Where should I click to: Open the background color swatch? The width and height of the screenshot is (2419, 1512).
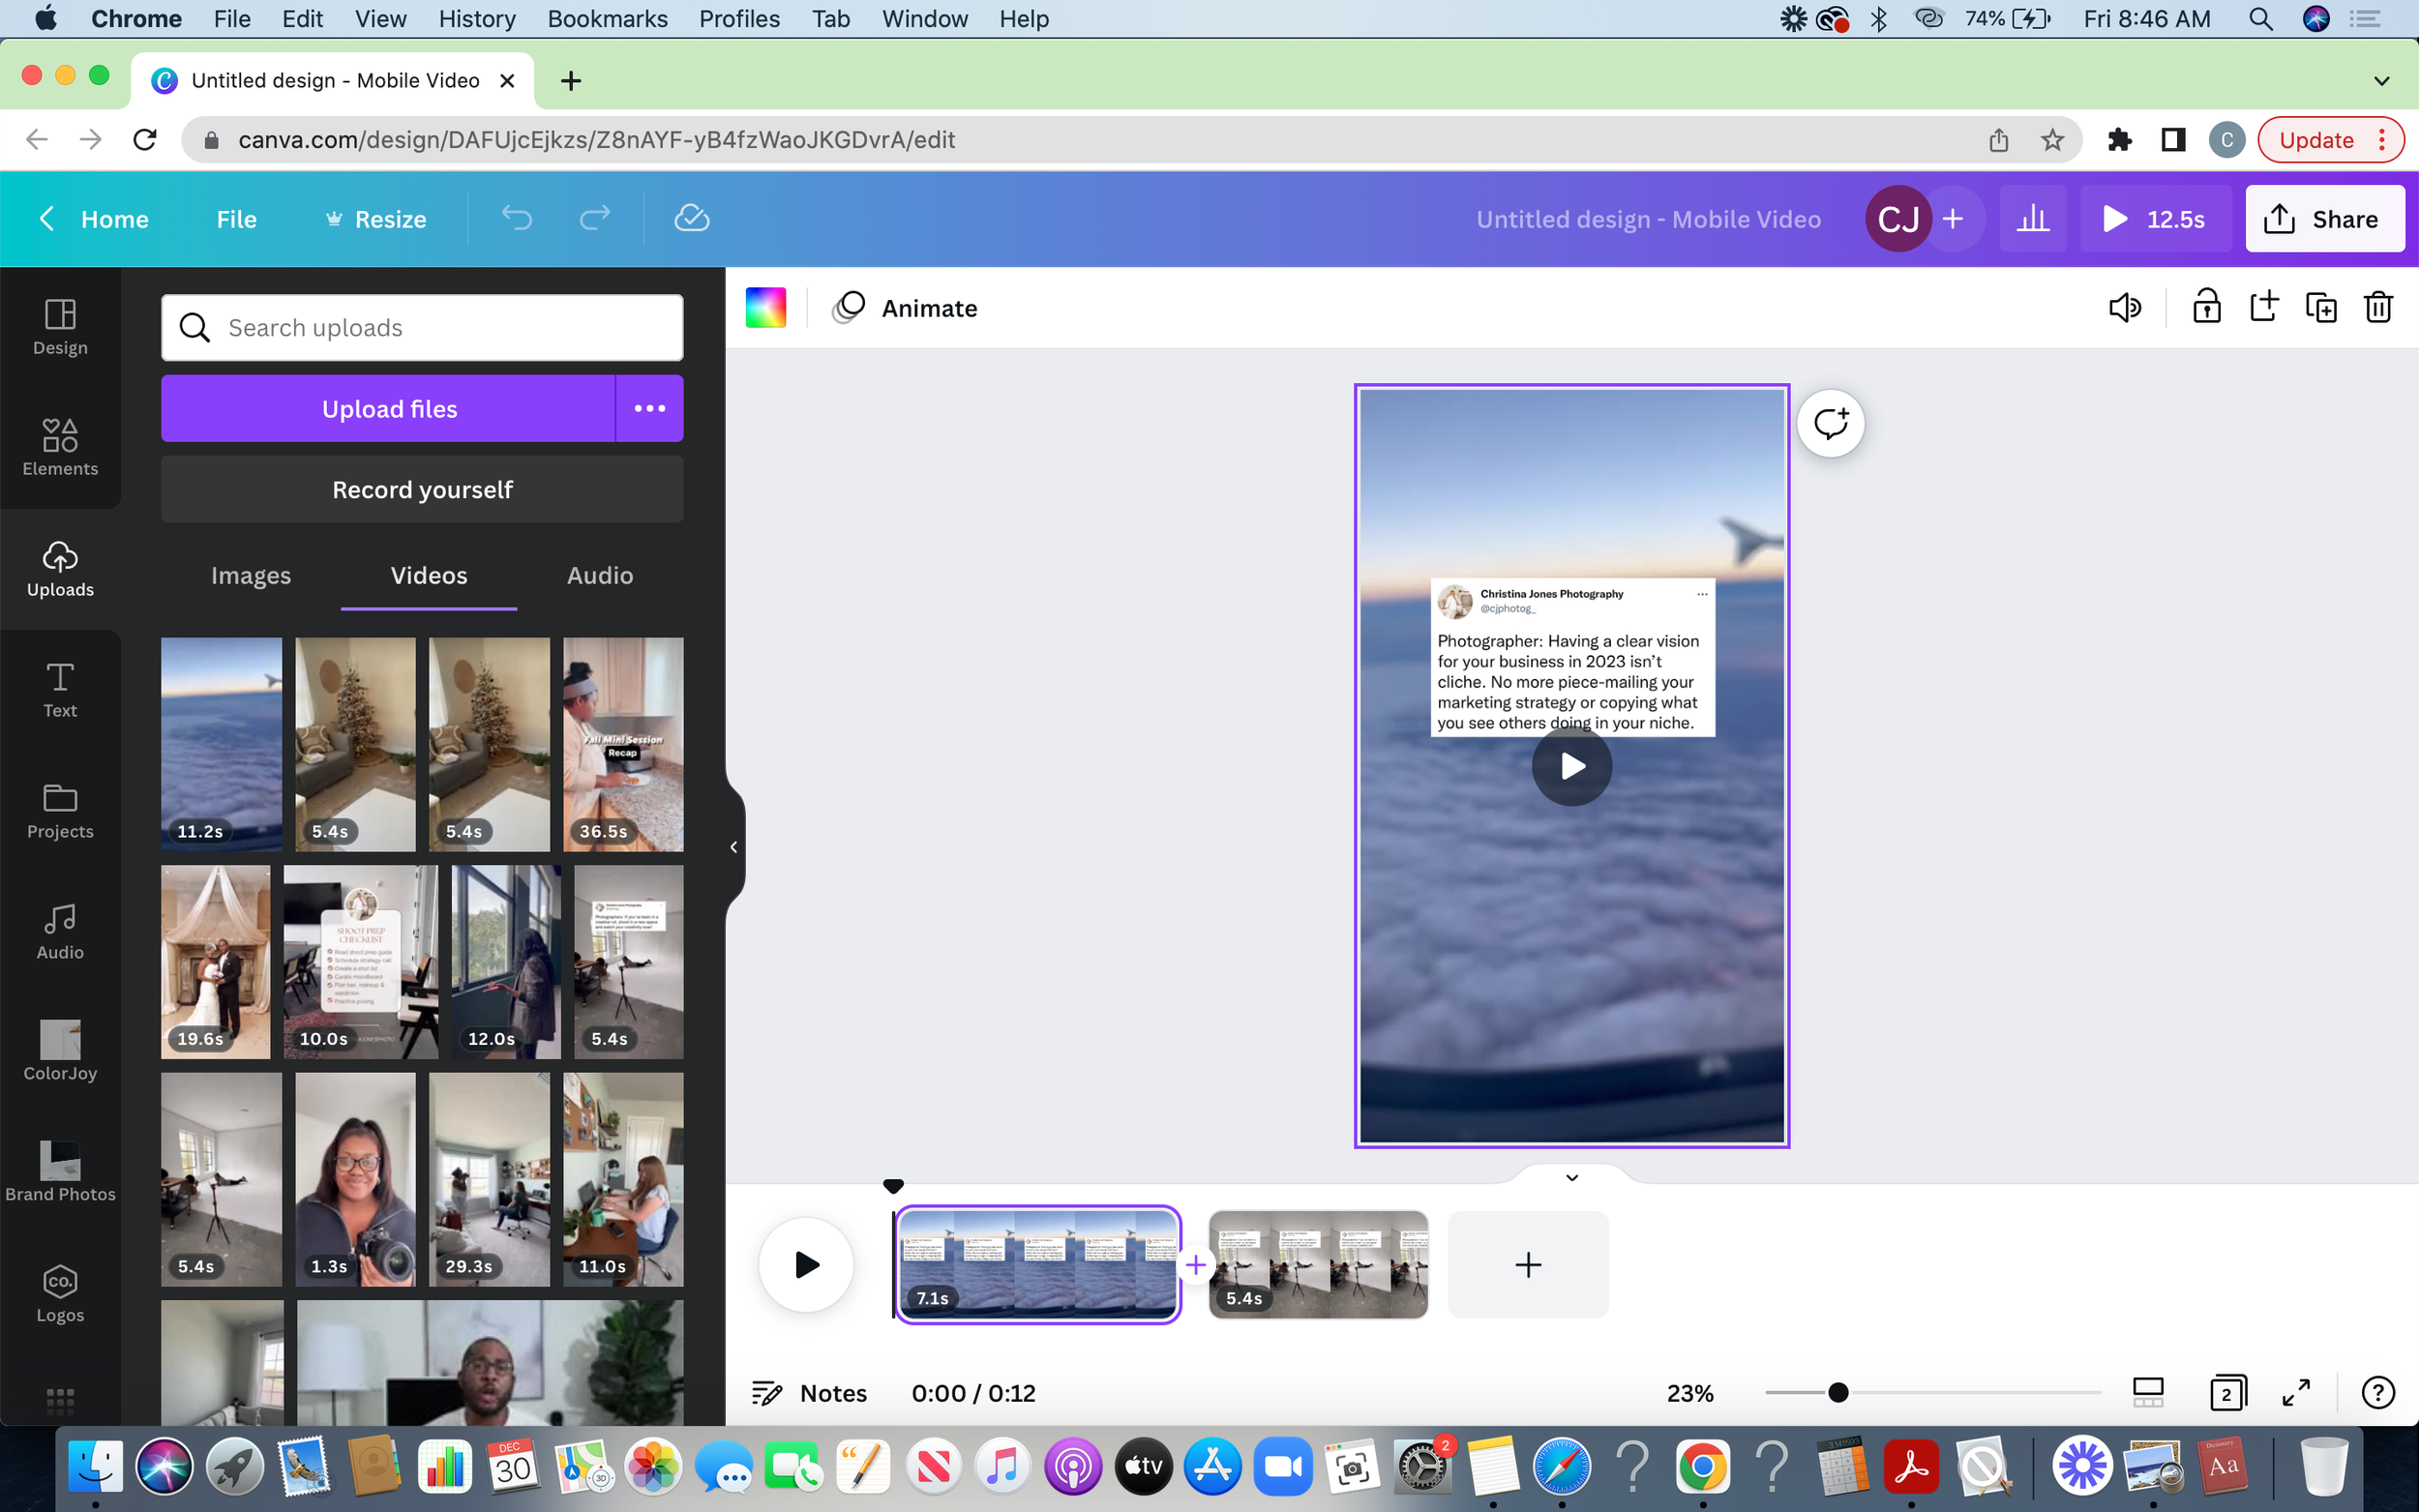coord(765,307)
